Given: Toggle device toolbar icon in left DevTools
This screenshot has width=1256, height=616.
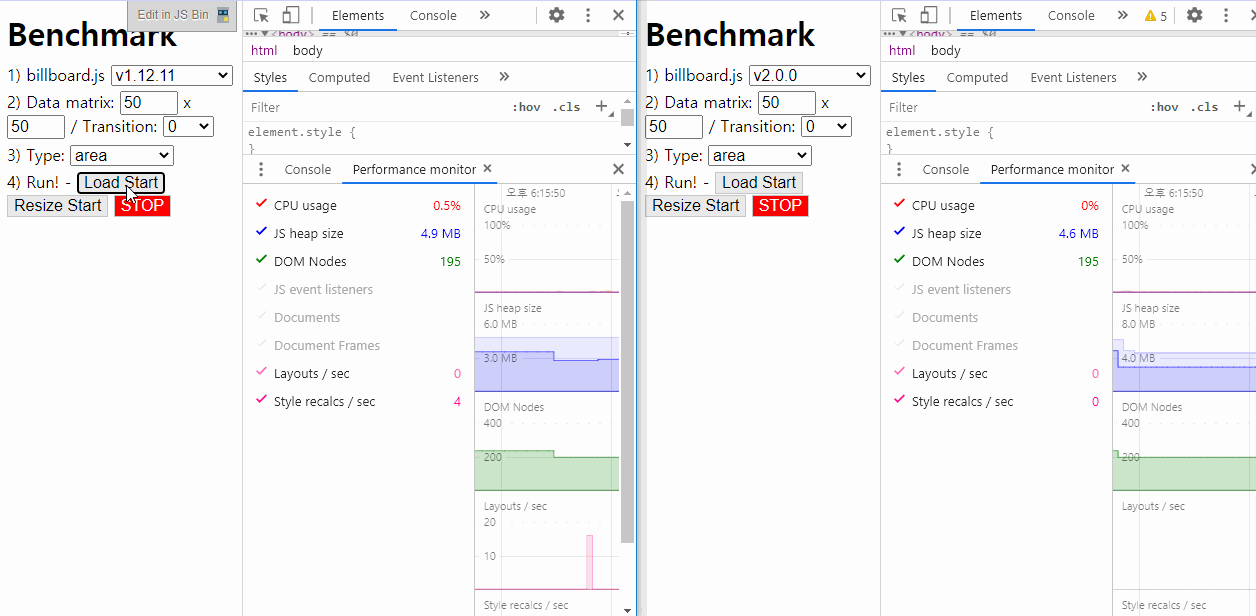Looking at the screenshot, I should point(291,15).
